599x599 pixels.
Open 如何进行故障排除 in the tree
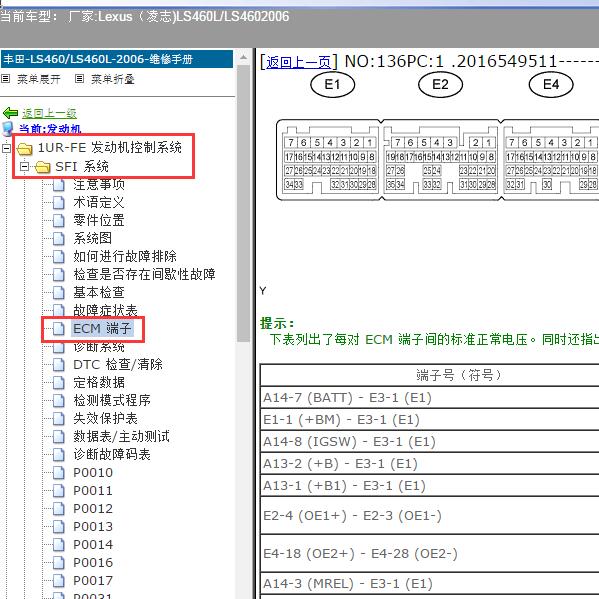[125, 256]
